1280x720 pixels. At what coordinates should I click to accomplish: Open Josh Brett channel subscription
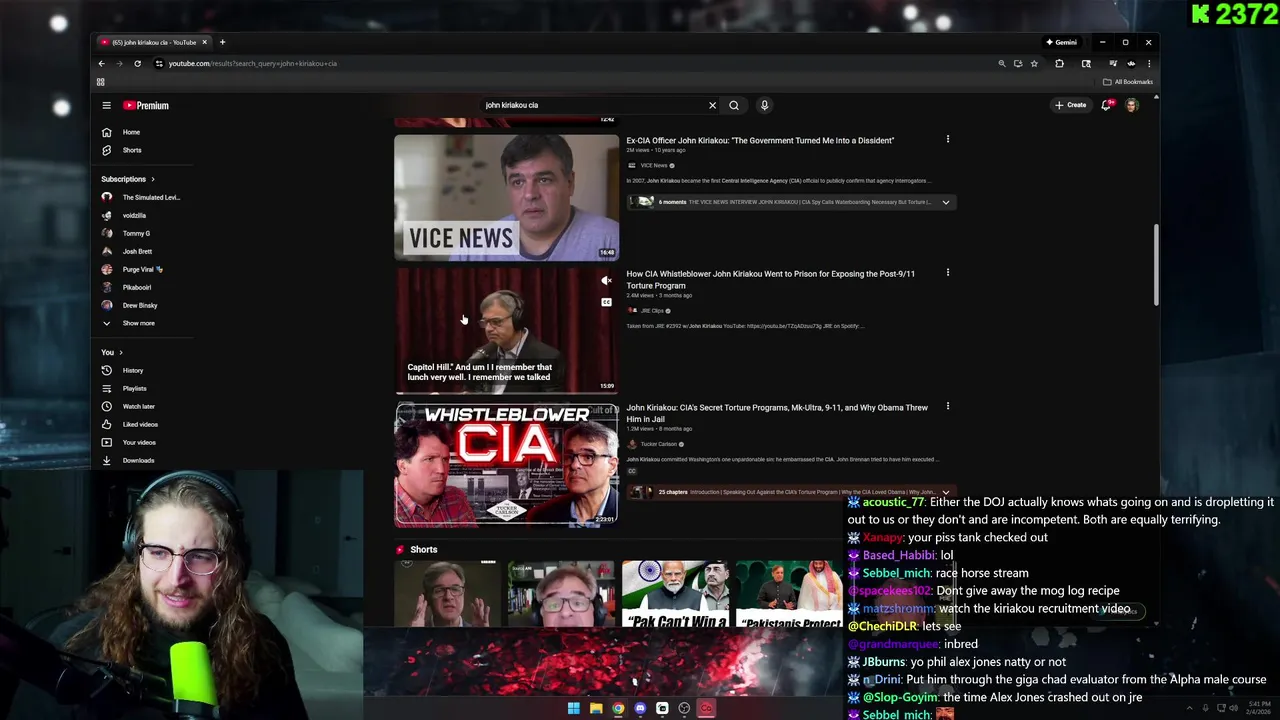click(137, 251)
